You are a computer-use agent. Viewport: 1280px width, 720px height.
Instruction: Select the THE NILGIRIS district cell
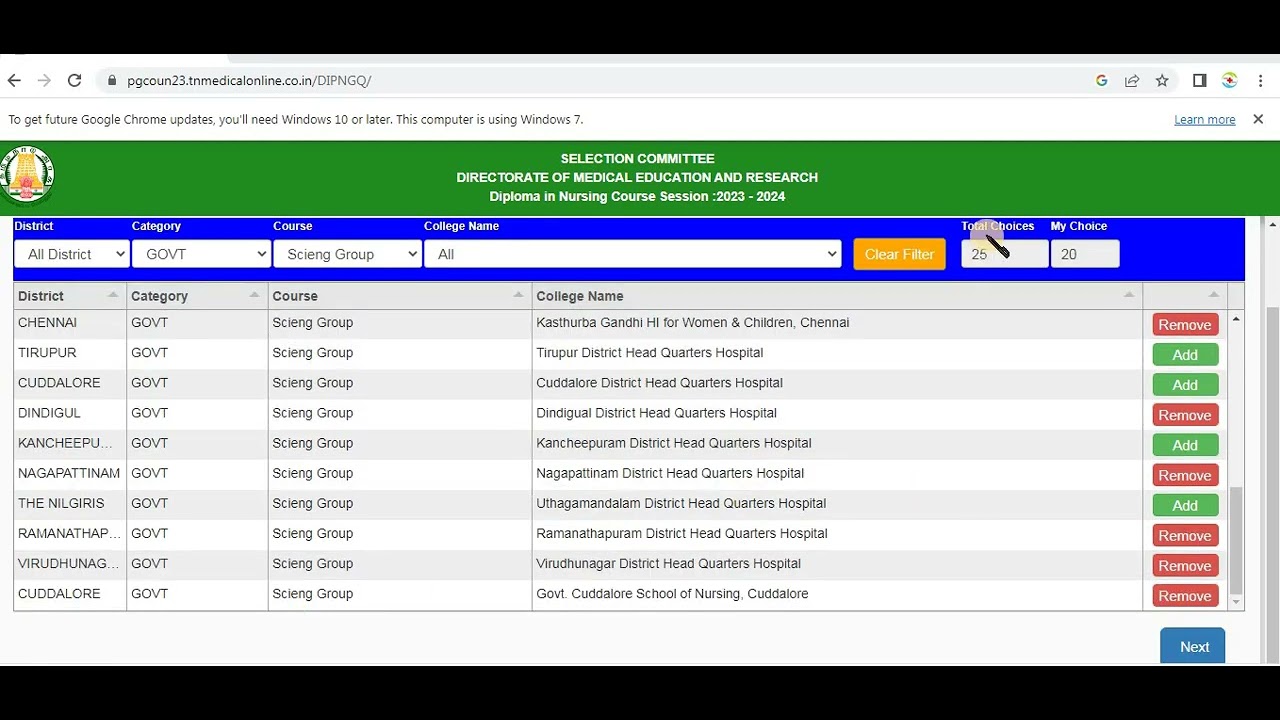click(70, 503)
